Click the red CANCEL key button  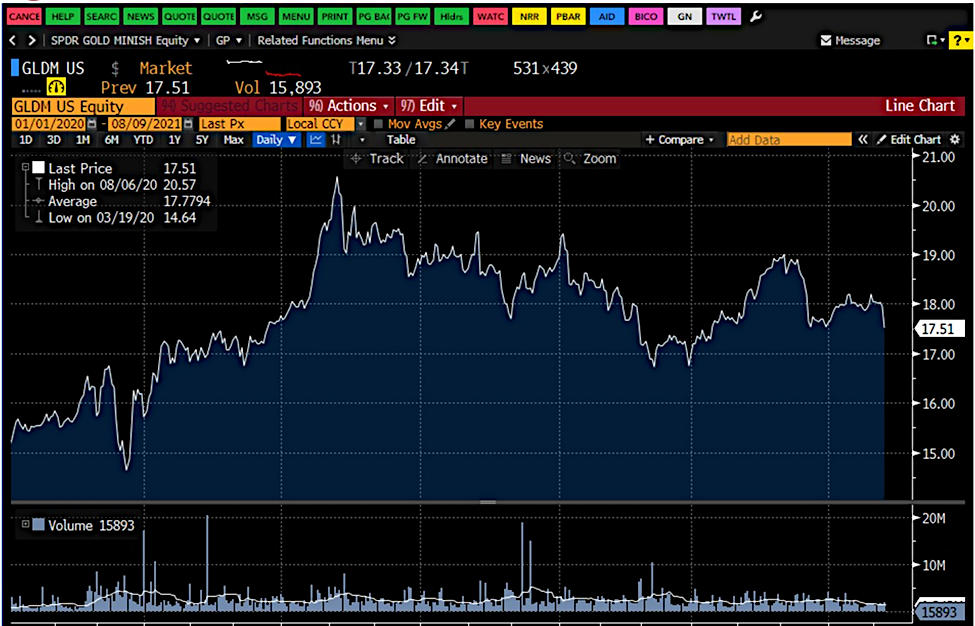[x=24, y=17]
